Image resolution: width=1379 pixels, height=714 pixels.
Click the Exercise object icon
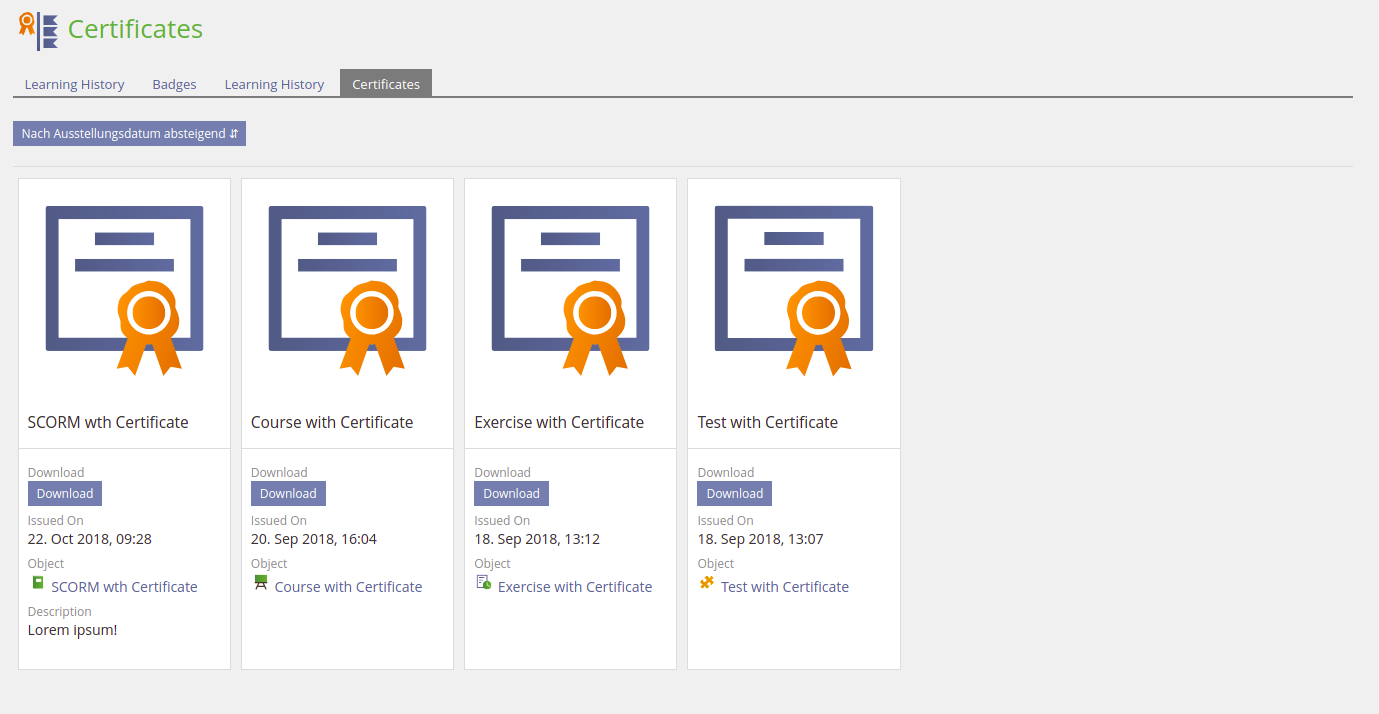click(x=484, y=582)
